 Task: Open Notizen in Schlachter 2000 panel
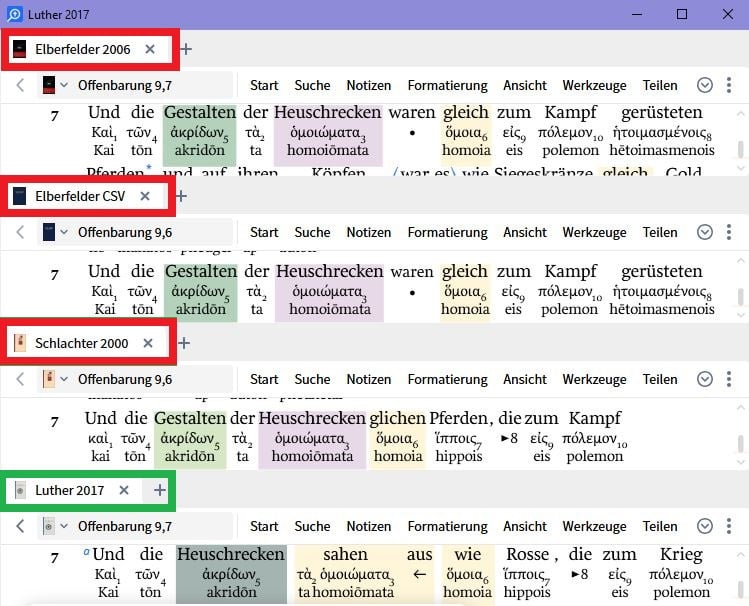[369, 380]
